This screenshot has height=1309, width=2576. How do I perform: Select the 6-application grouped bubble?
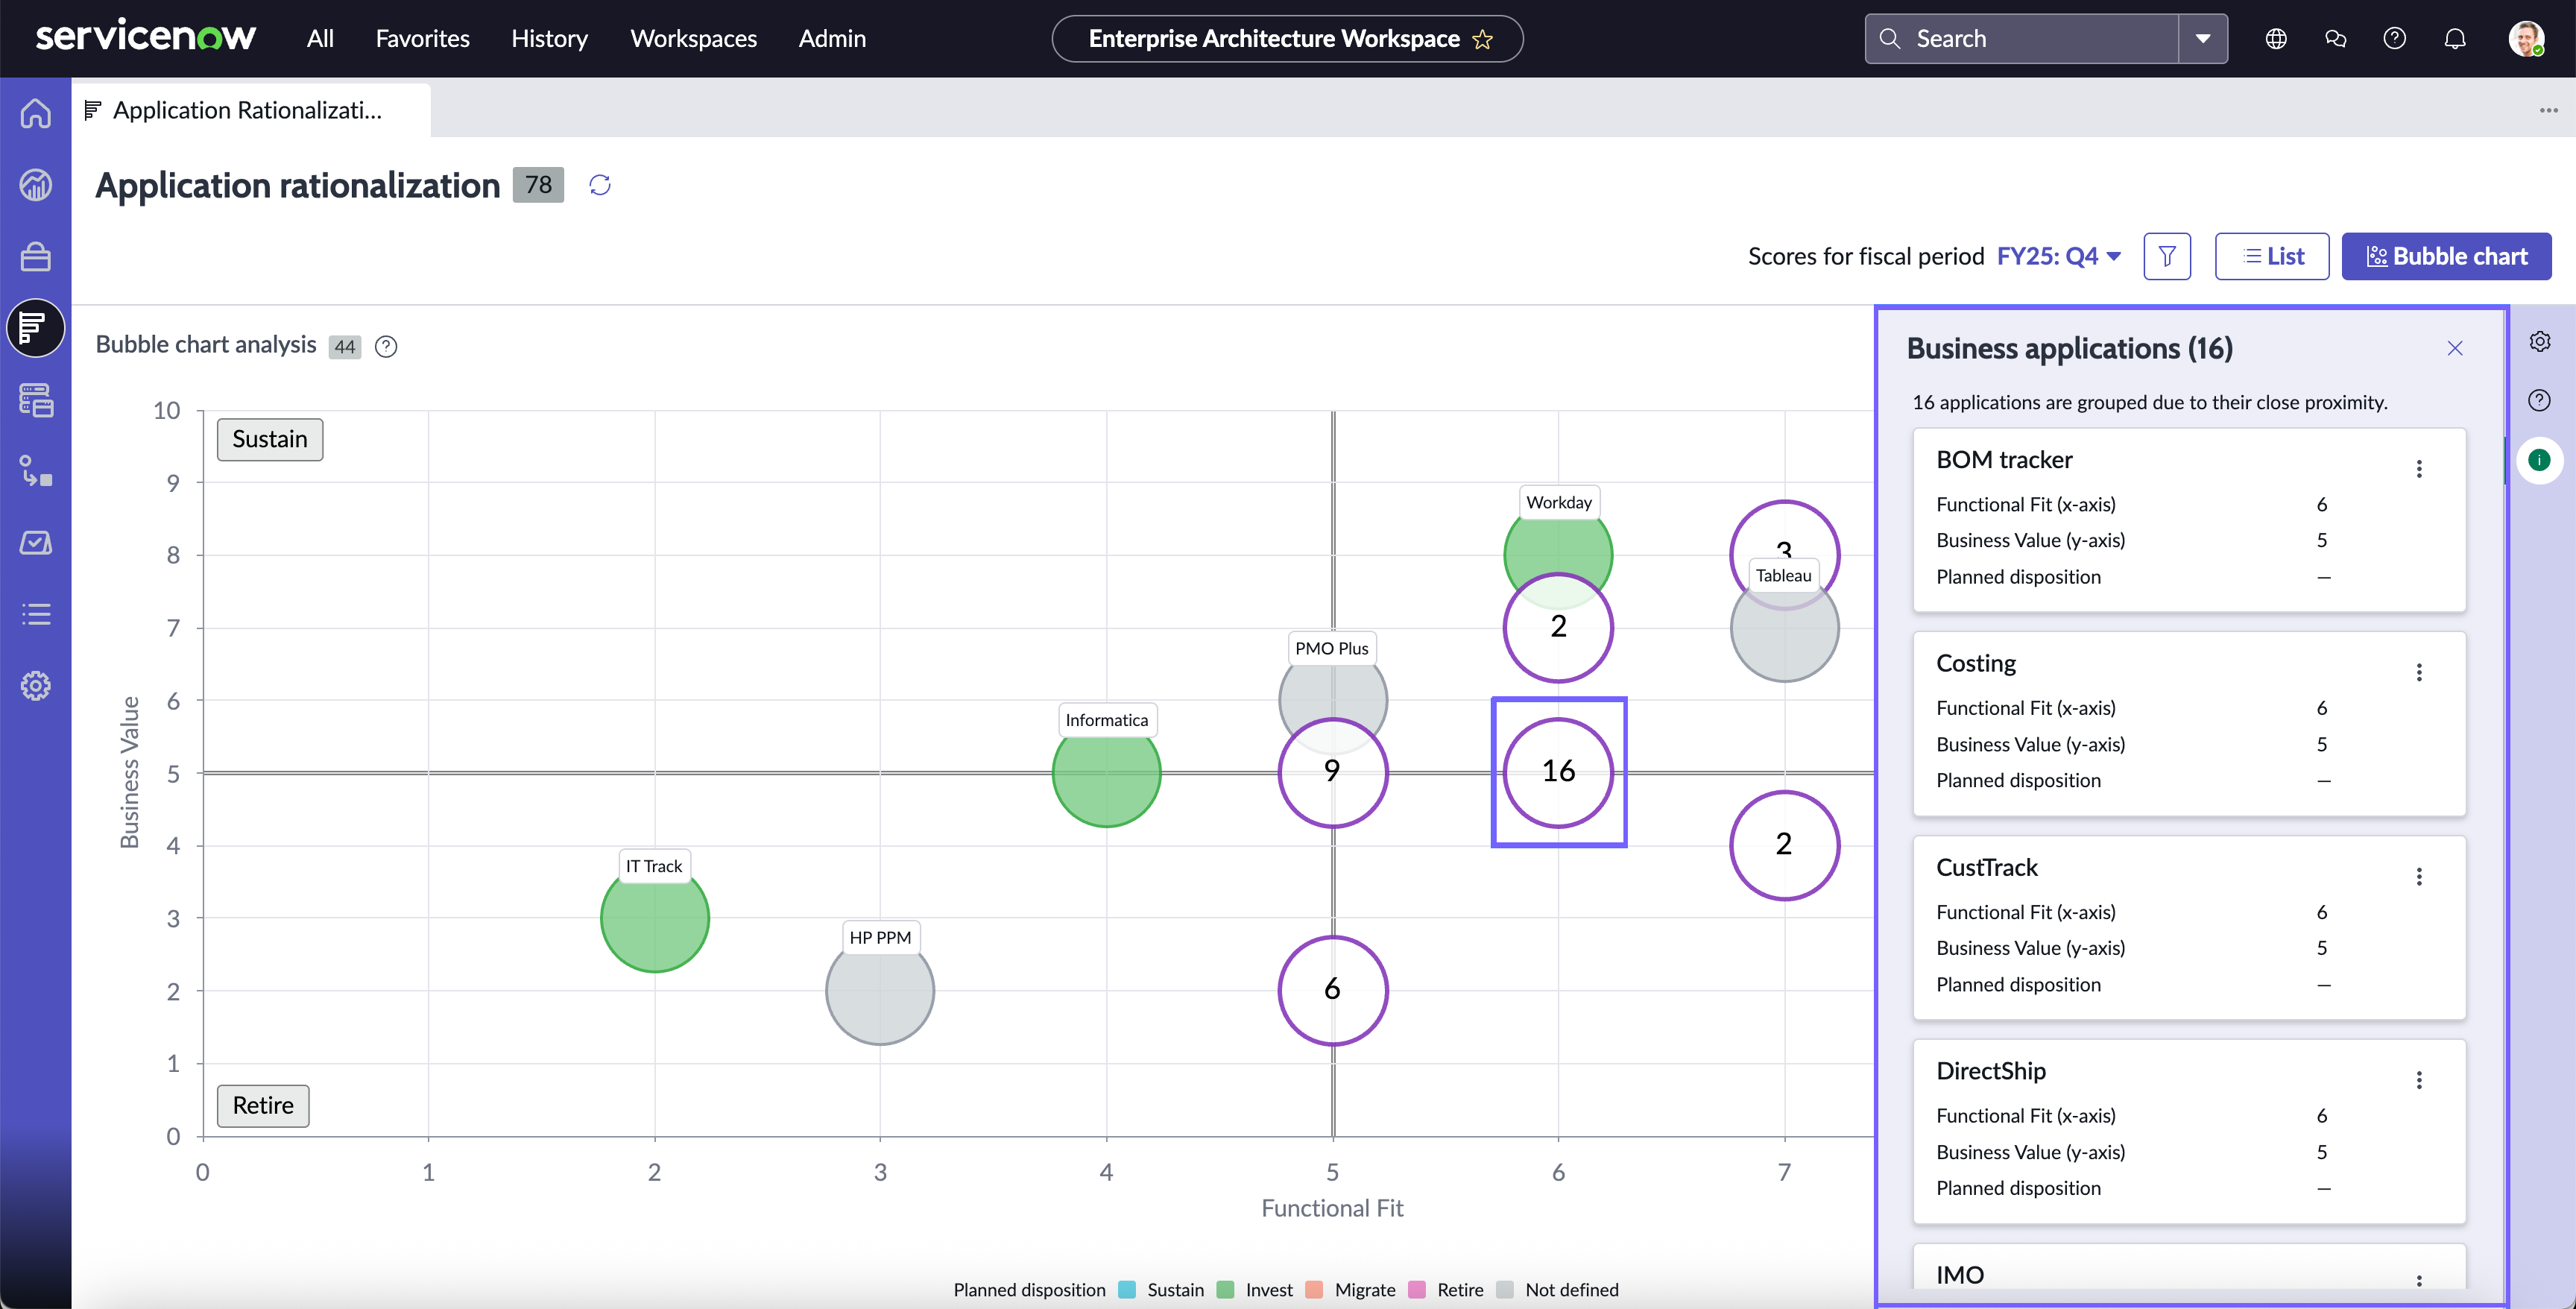point(1332,990)
